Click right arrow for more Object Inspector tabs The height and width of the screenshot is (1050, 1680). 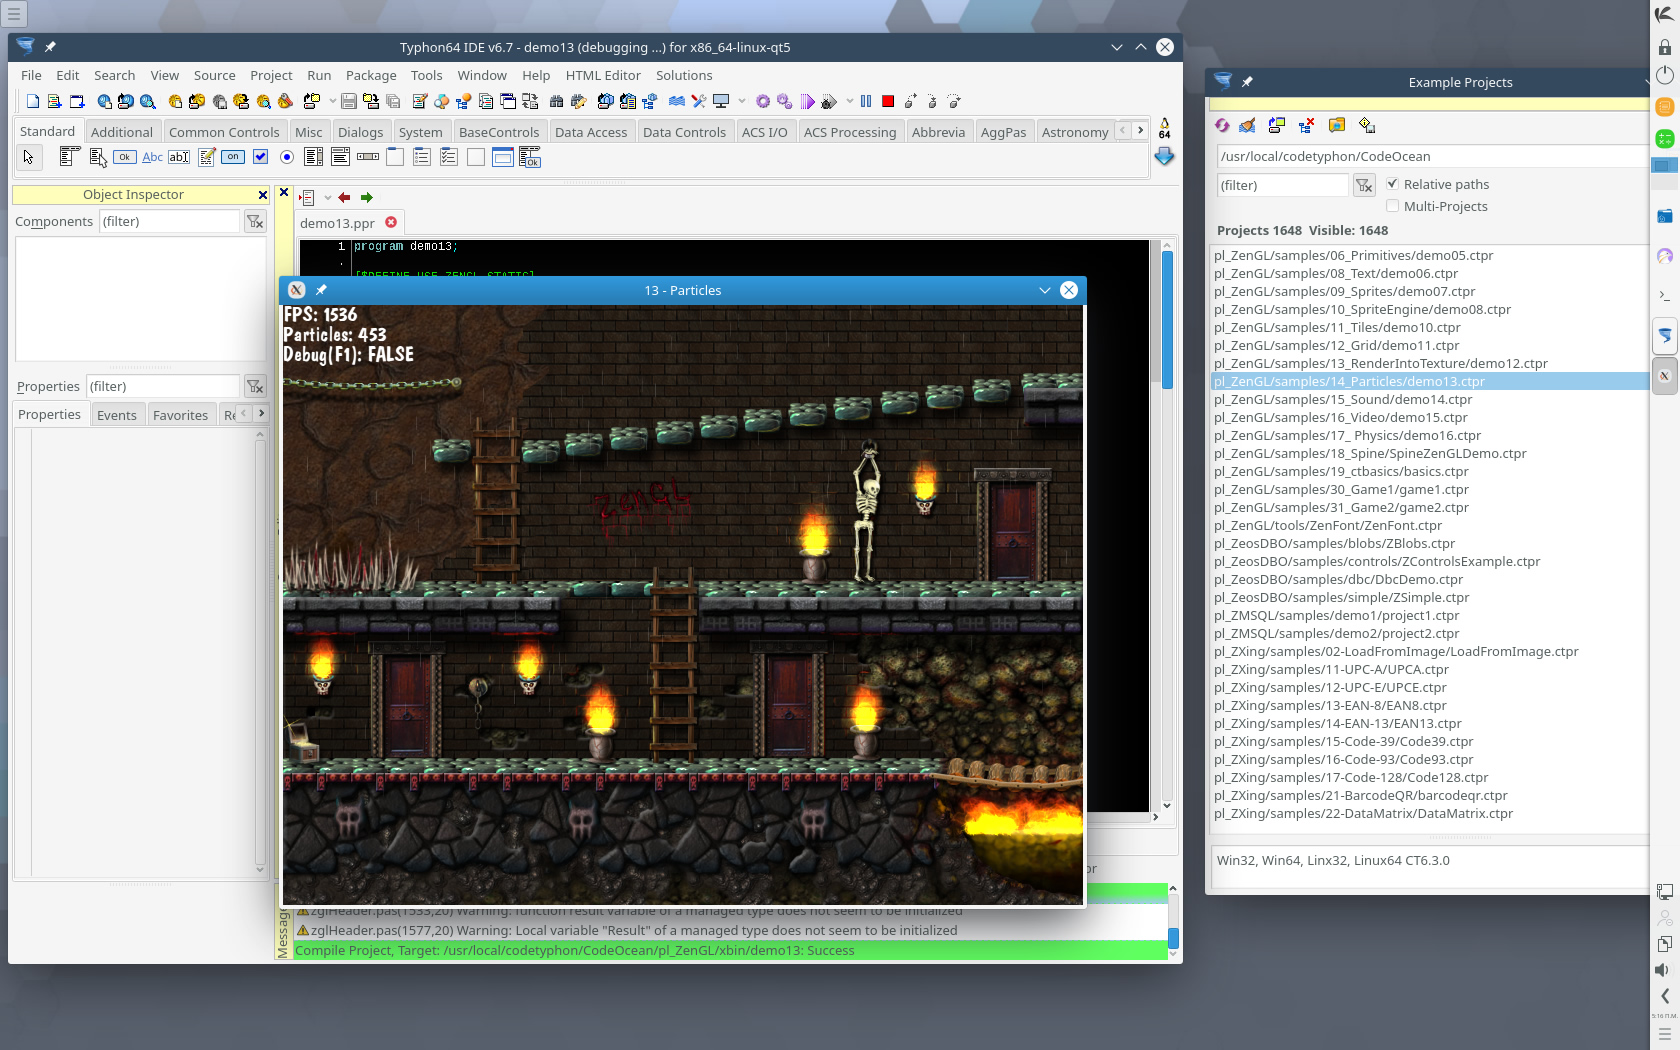pos(261,413)
